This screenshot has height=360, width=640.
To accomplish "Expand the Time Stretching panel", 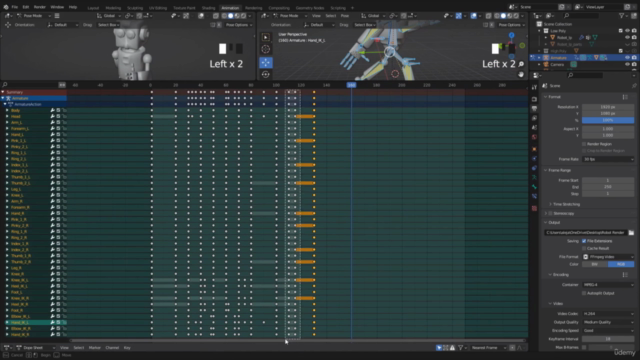I will click(565, 204).
